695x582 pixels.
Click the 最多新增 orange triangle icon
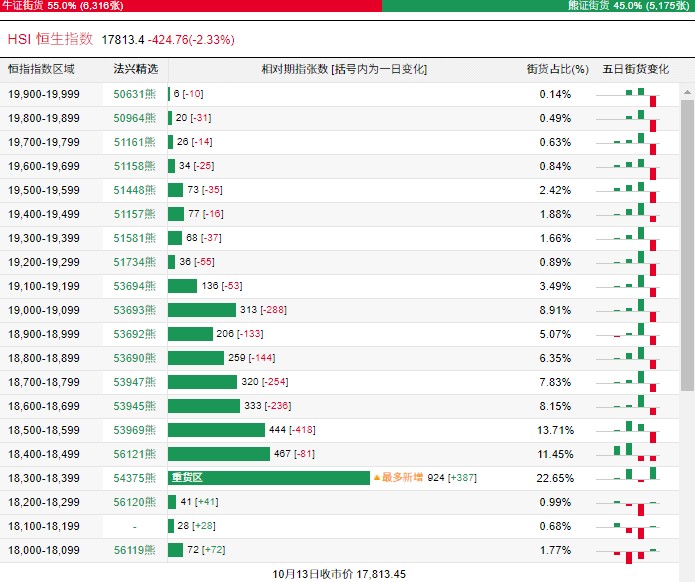(x=377, y=478)
